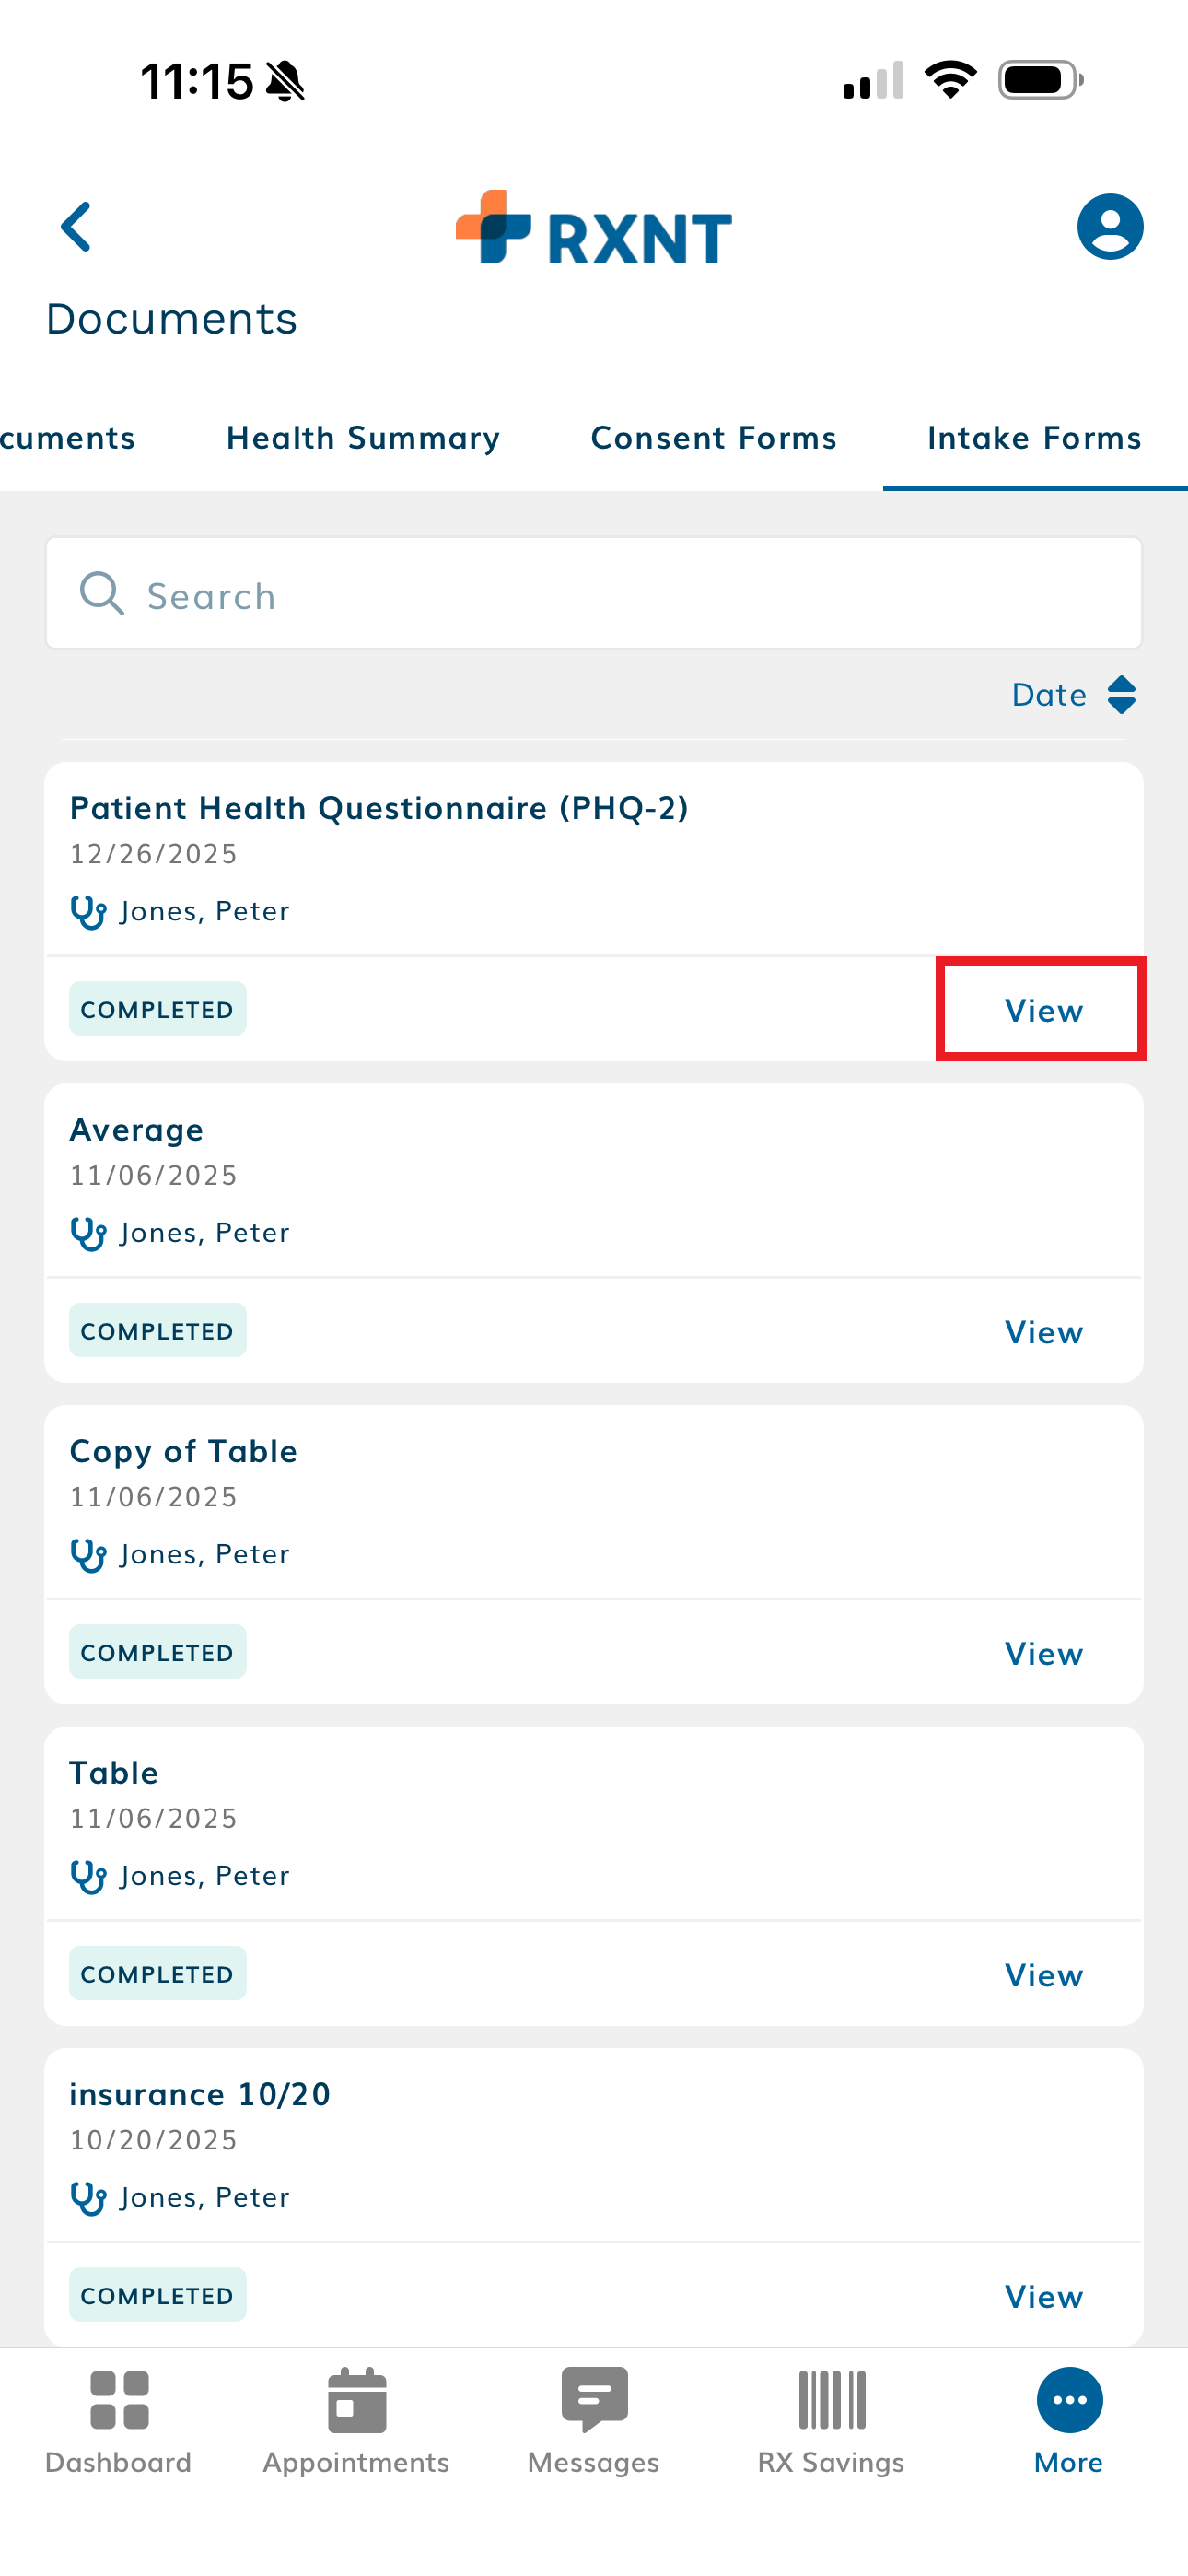This screenshot has height=2576, width=1188.
Task: Tap the search magnifier icon
Action: [102, 594]
